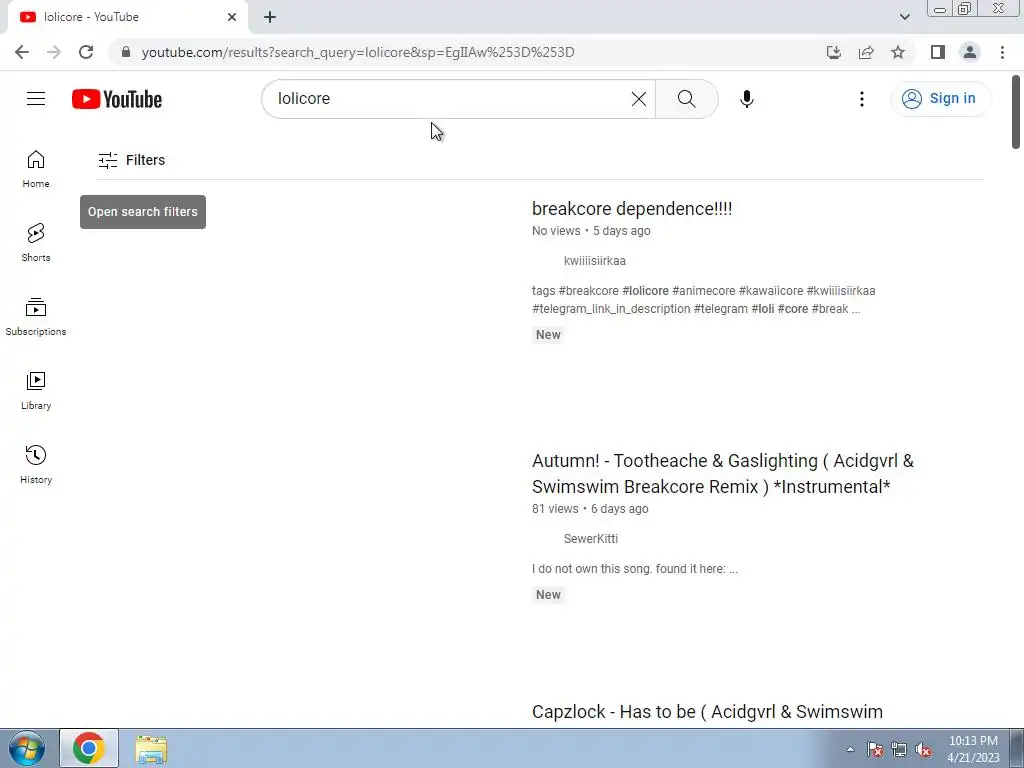Click the Chrome icon in the taskbar
The height and width of the screenshot is (768, 1024).
pos(89,748)
